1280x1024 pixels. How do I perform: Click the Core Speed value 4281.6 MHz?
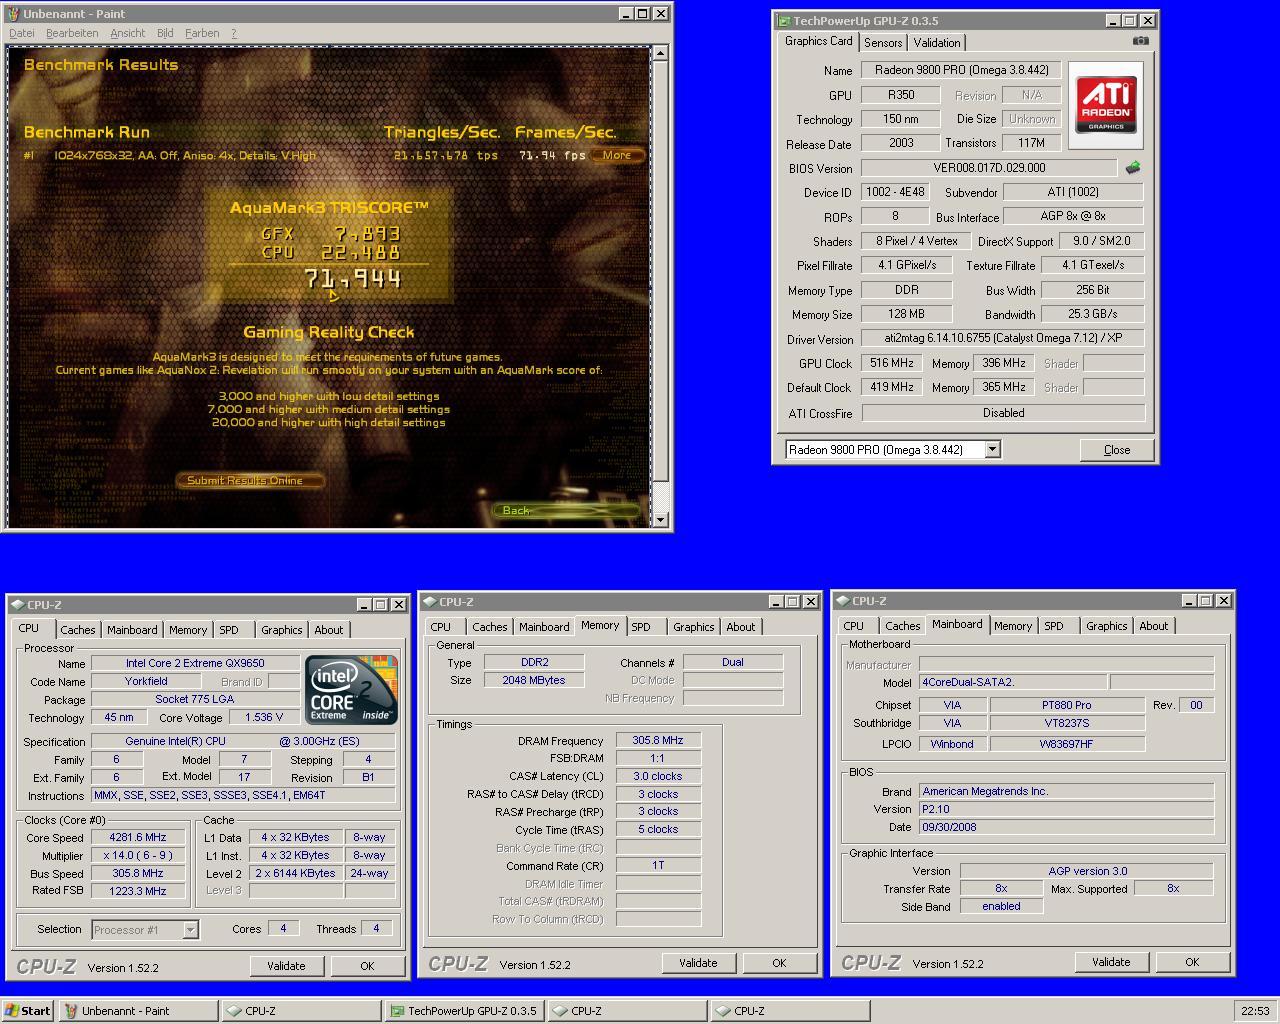point(138,838)
